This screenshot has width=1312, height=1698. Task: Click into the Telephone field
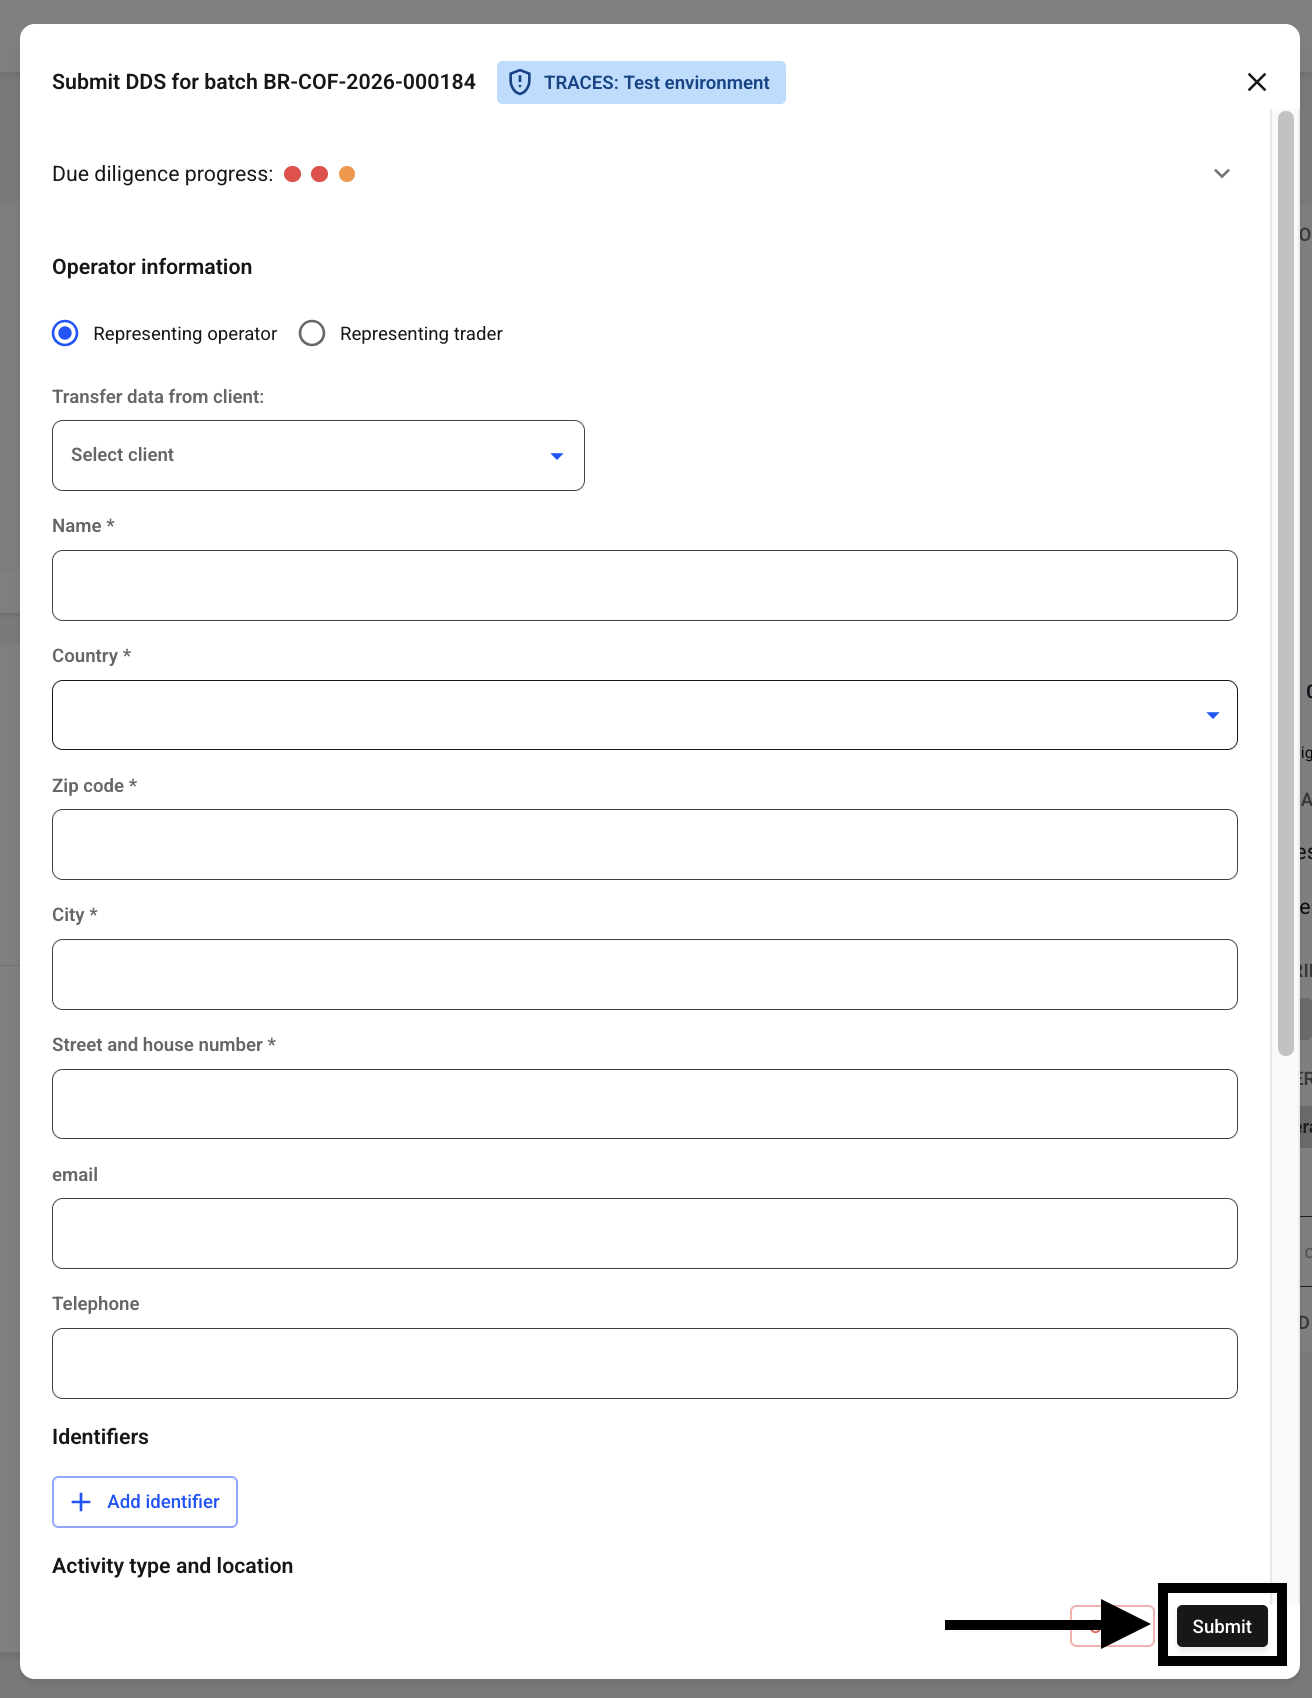pos(645,1363)
